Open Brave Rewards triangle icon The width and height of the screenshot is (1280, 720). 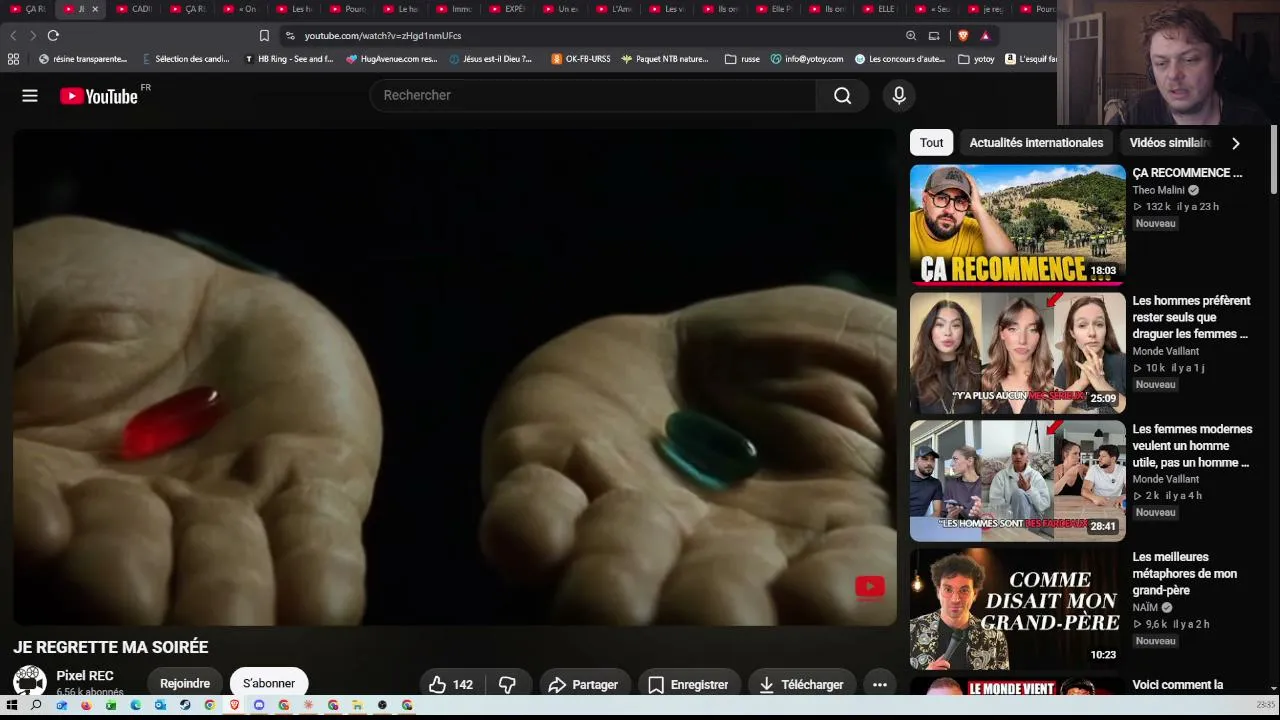(985, 35)
